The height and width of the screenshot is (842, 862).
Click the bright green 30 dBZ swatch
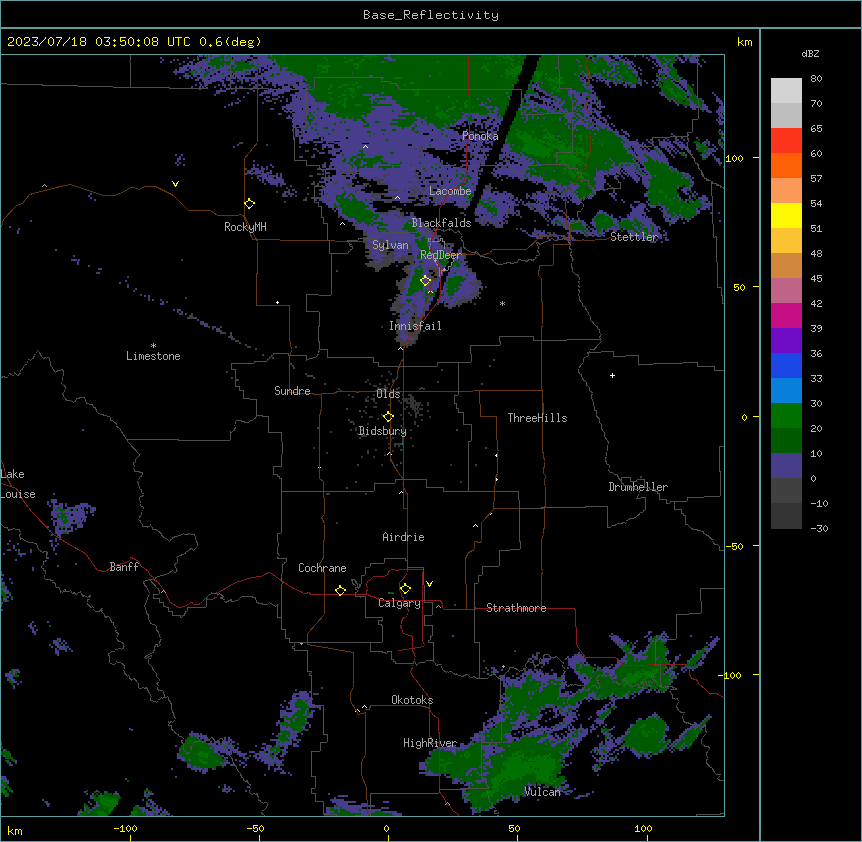click(786, 416)
